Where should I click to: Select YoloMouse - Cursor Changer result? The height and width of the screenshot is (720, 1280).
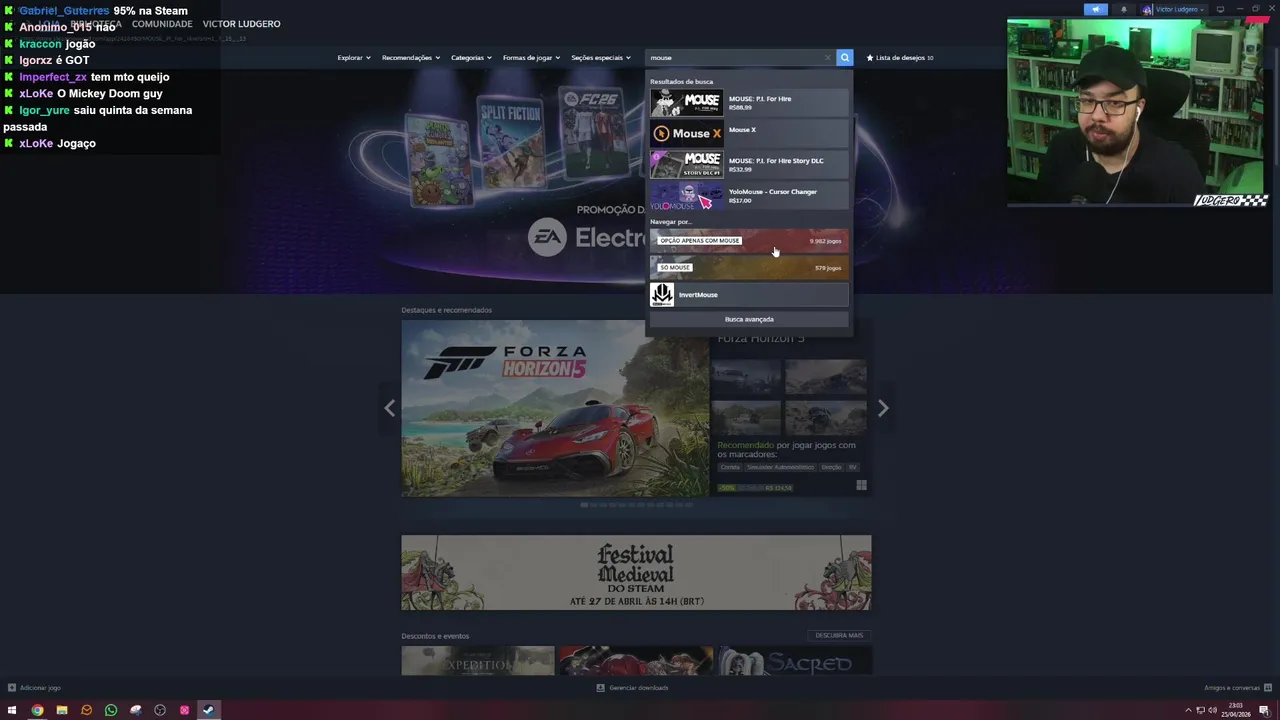pyautogui.click(x=749, y=196)
